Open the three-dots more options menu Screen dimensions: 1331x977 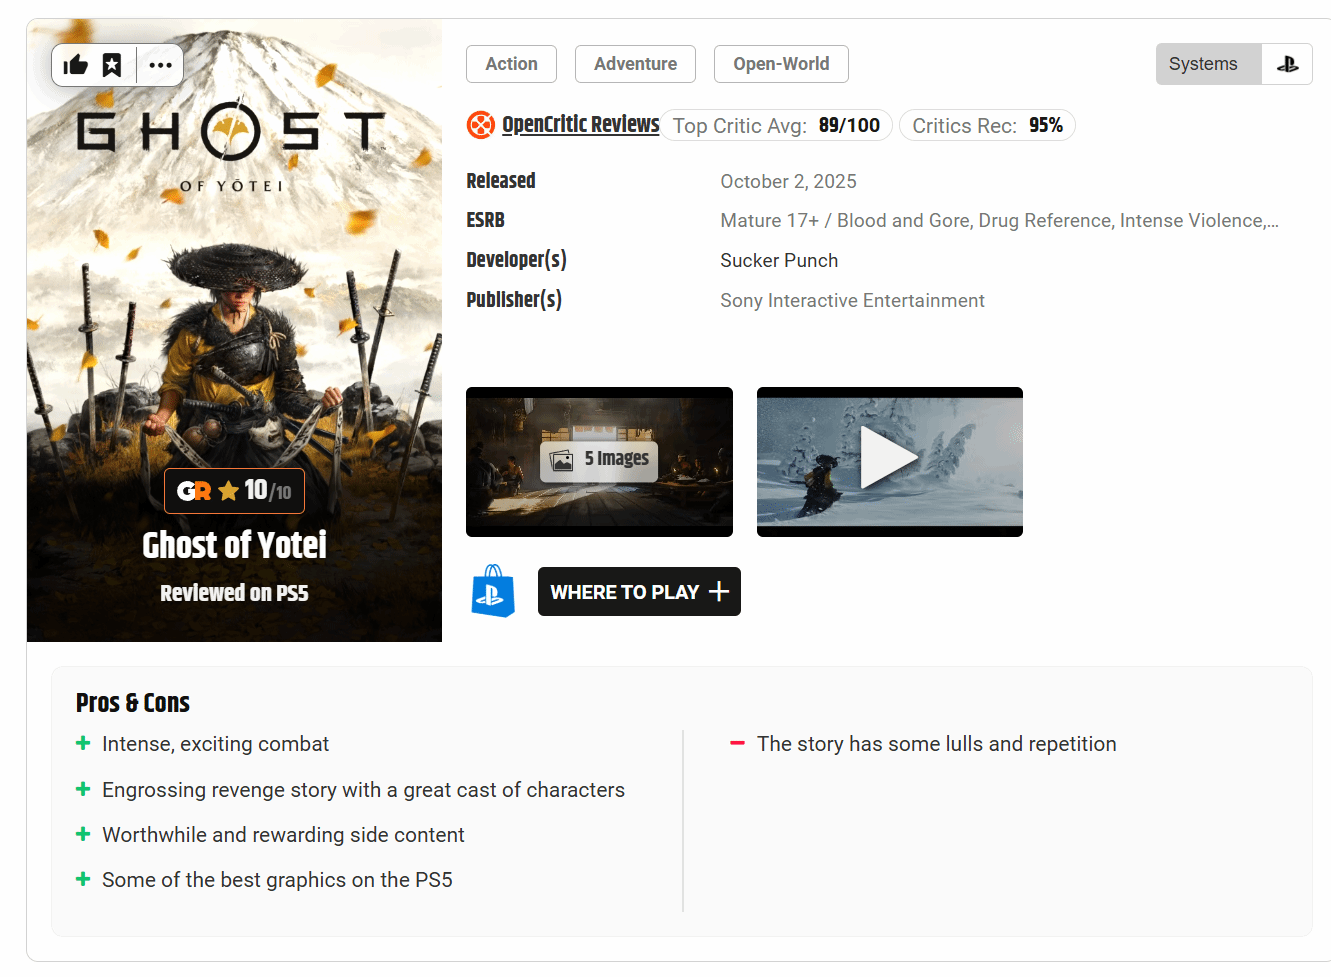pos(160,66)
